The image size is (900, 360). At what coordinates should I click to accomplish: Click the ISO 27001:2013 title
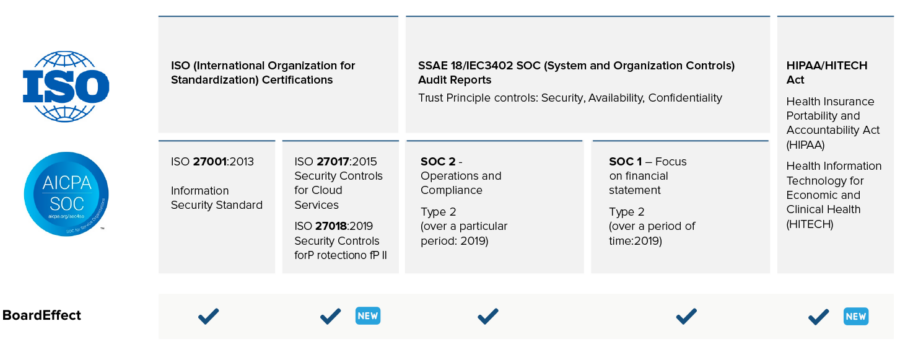[x=212, y=161]
